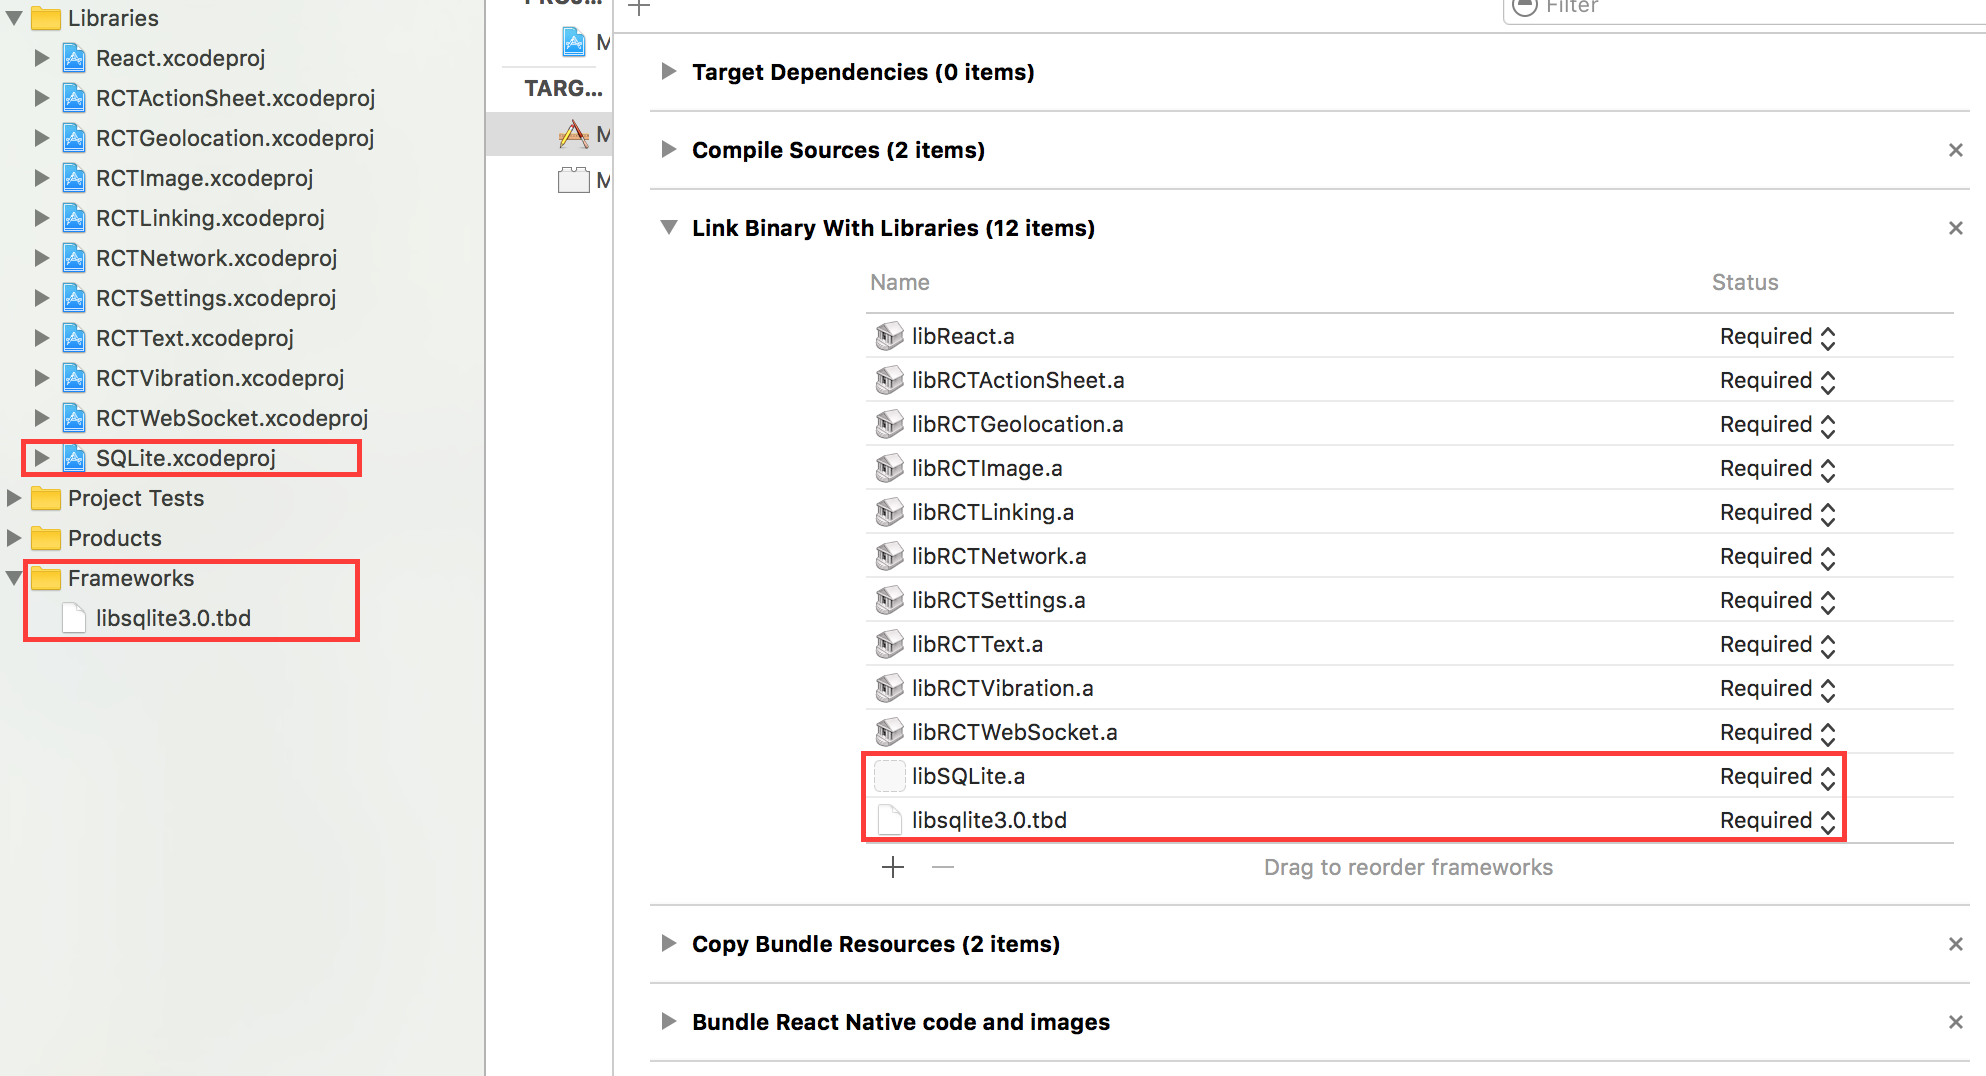Click the libRCTGeolocation.a library icon
Viewport: 1986px width, 1076px height.
(x=889, y=424)
